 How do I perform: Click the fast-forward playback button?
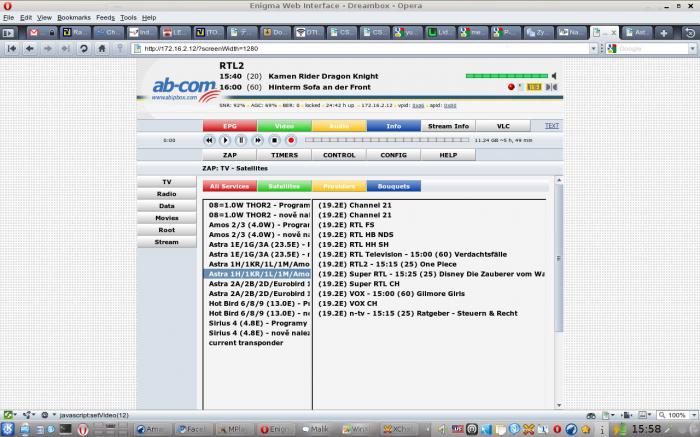pyautogui.click(x=258, y=140)
